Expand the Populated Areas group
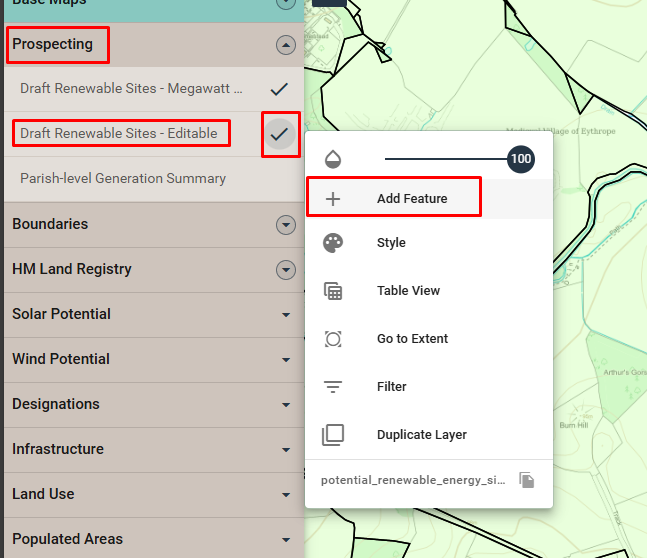This screenshot has width=647, height=558. click(286, 540)
